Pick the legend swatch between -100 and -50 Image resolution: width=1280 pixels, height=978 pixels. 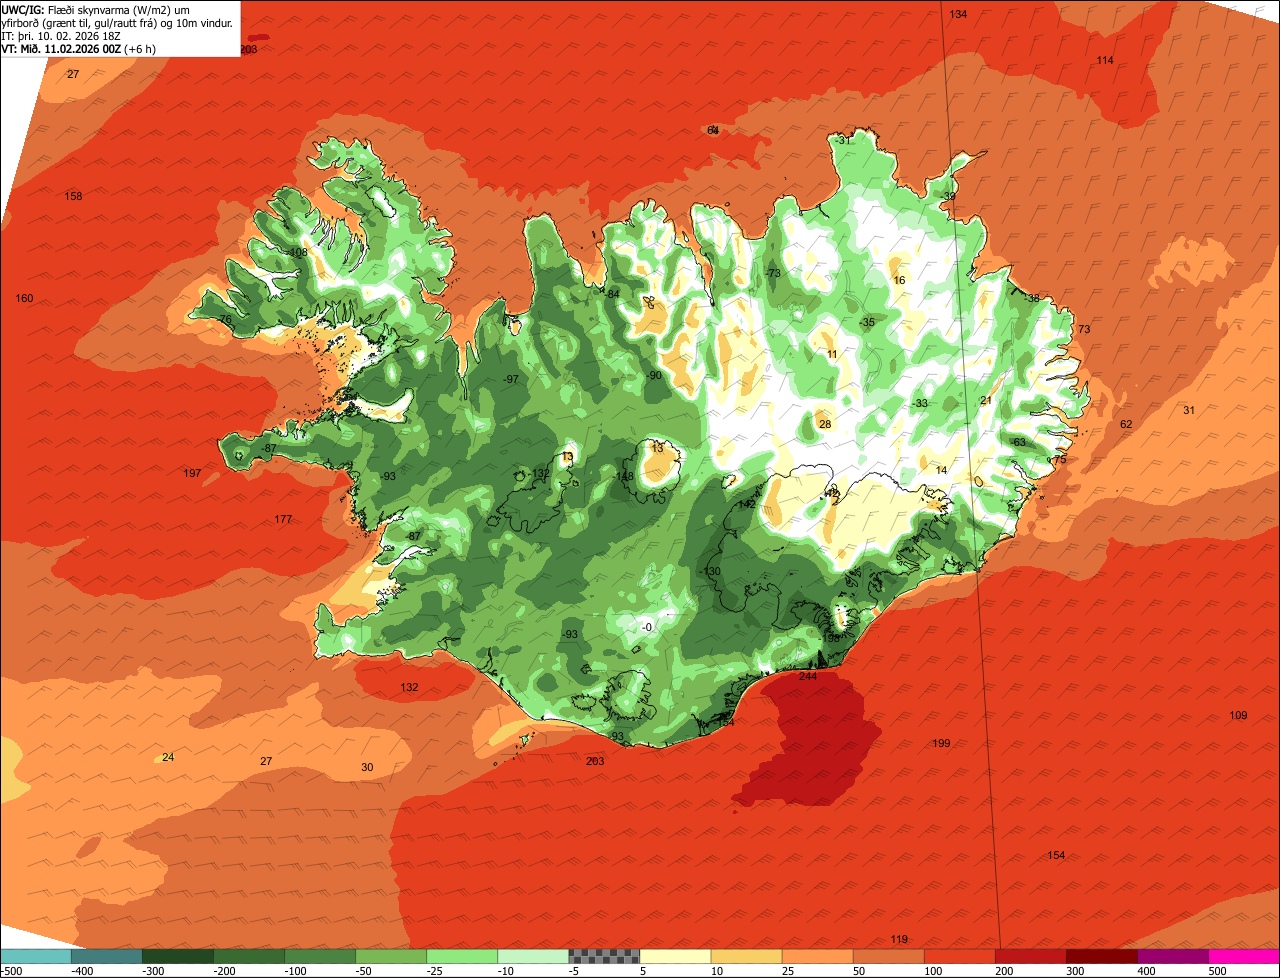pyautogui.click(x=319, y=956)
